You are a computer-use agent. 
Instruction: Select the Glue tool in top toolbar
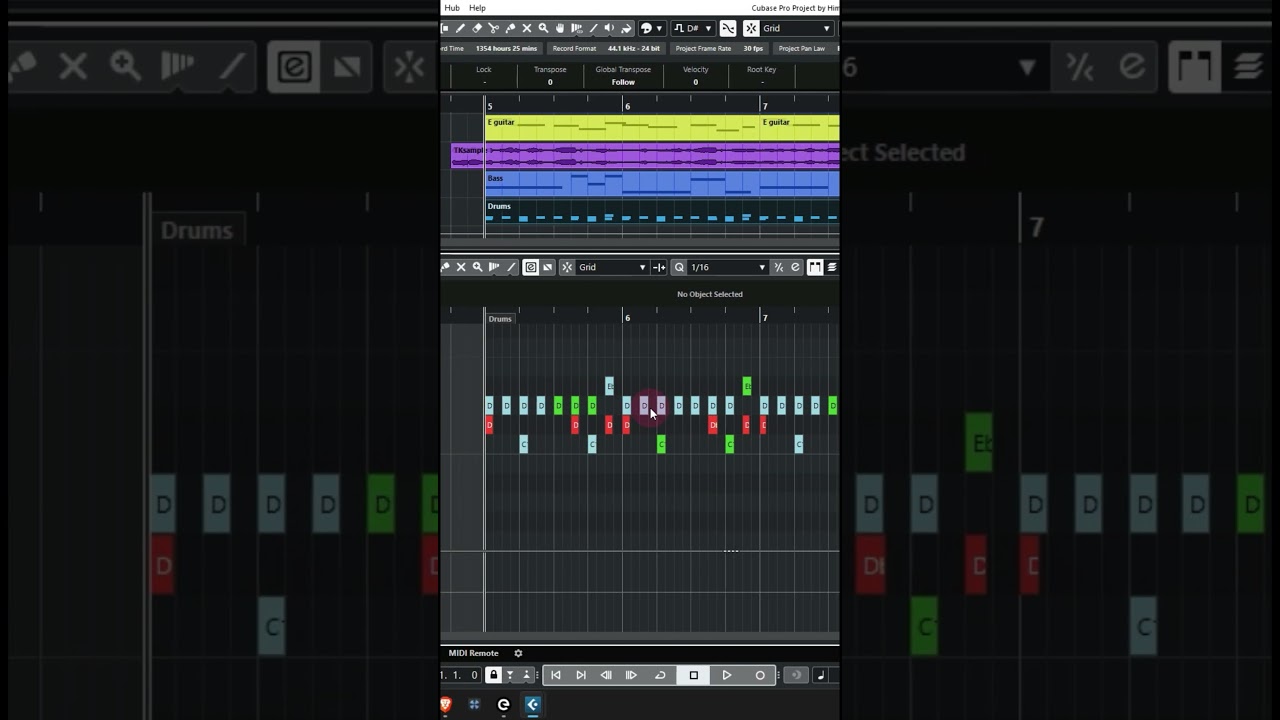(x=510, y=28)
